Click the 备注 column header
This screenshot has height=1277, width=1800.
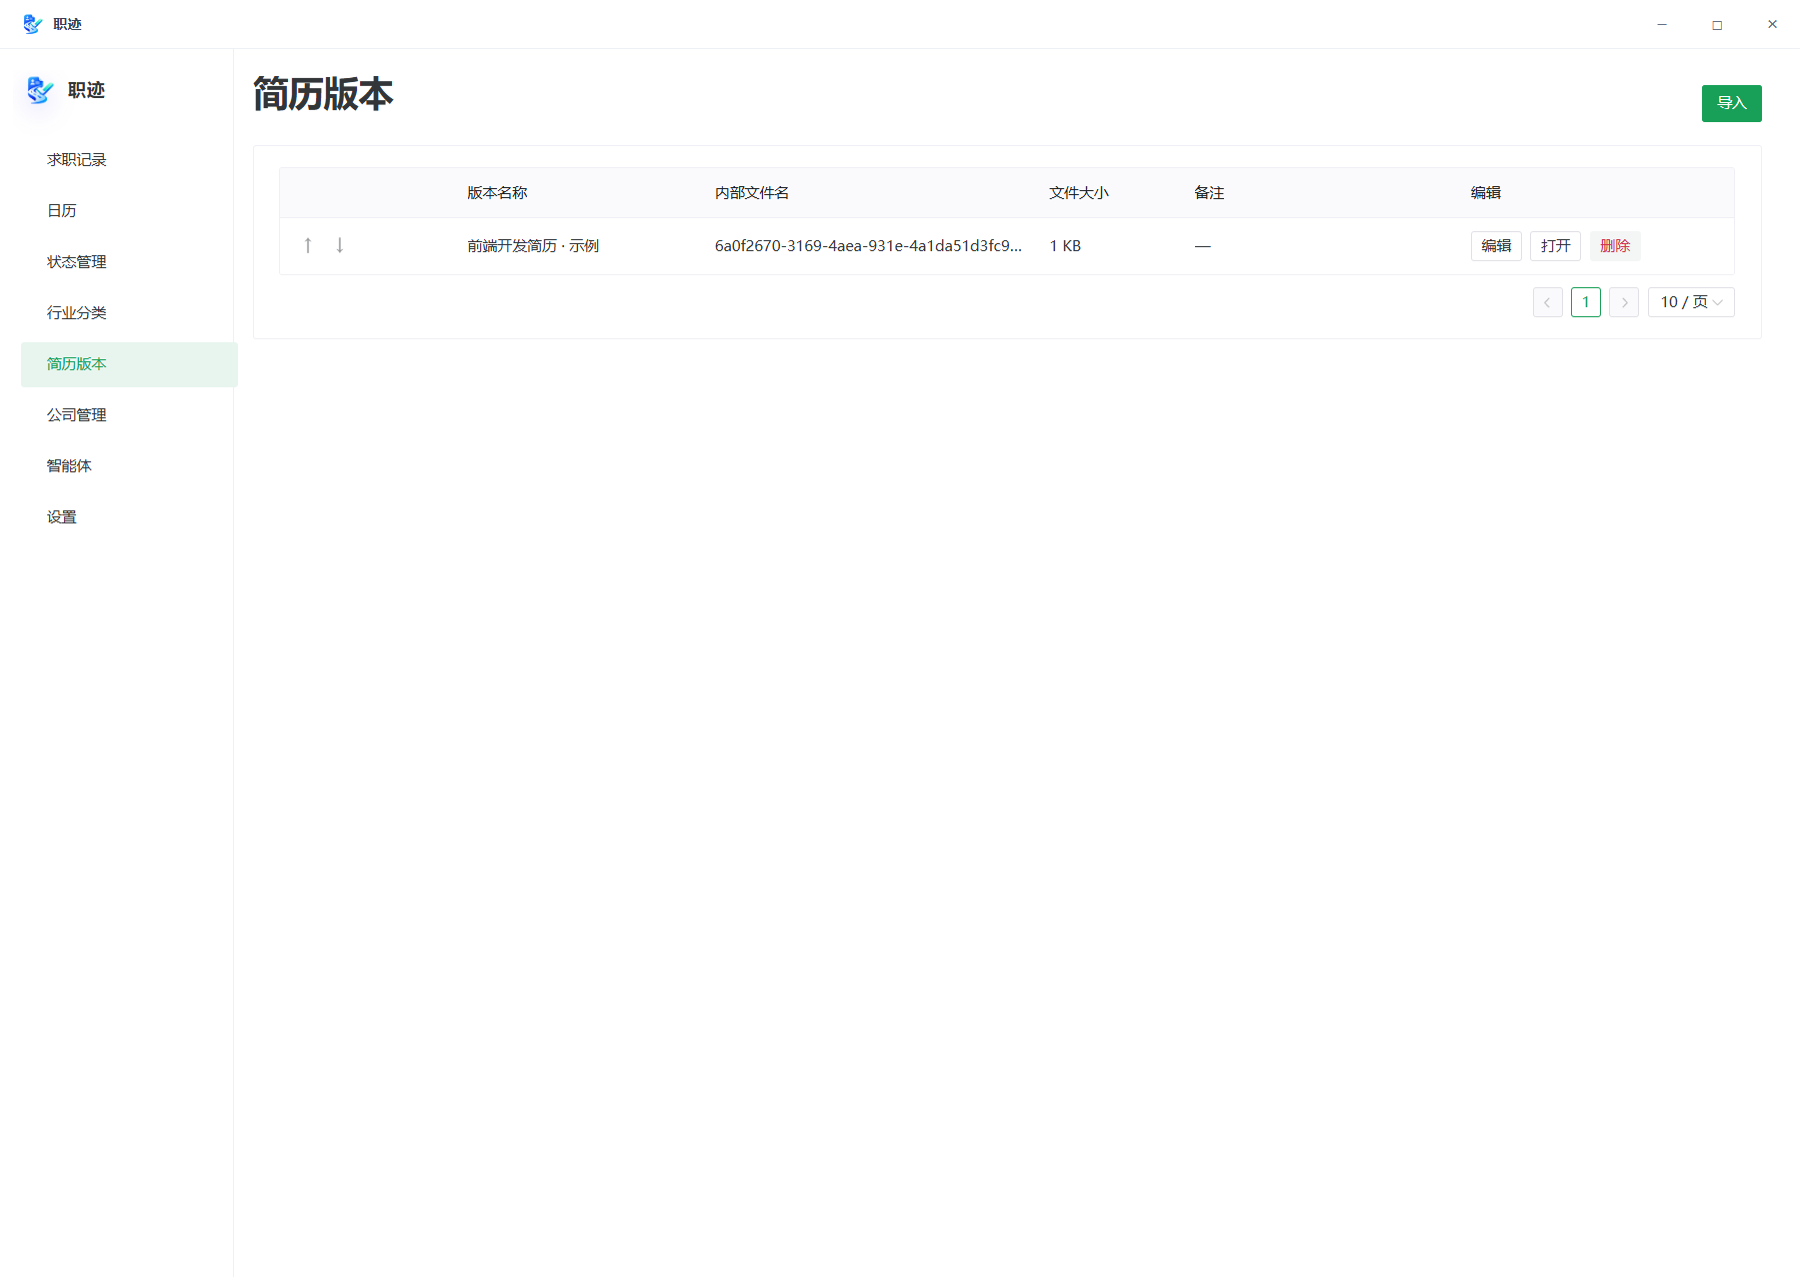pos(1209,193)
